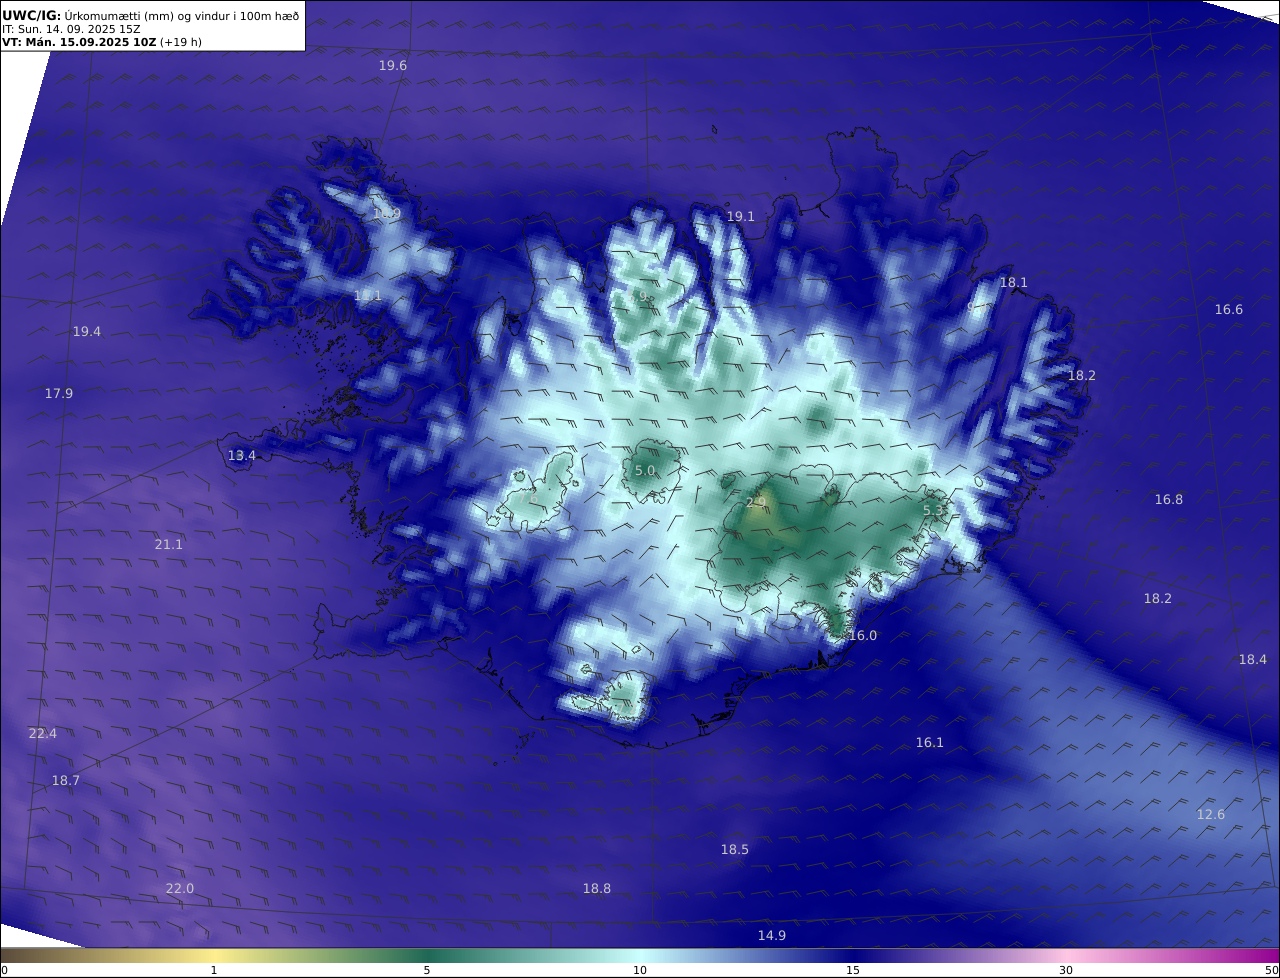The height and width of the screenshot is (978, 1280).
Task: Click the 18.5 value label
Action: click(735, 850)
